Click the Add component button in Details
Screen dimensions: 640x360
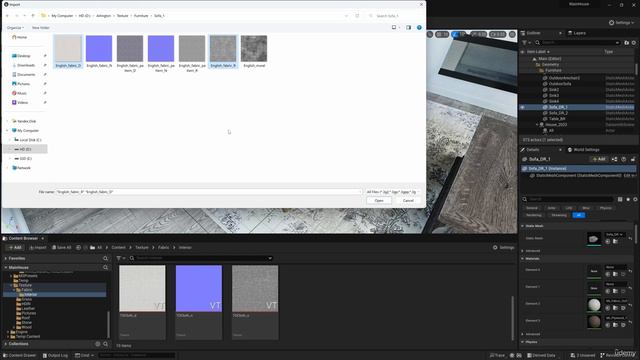599,159
